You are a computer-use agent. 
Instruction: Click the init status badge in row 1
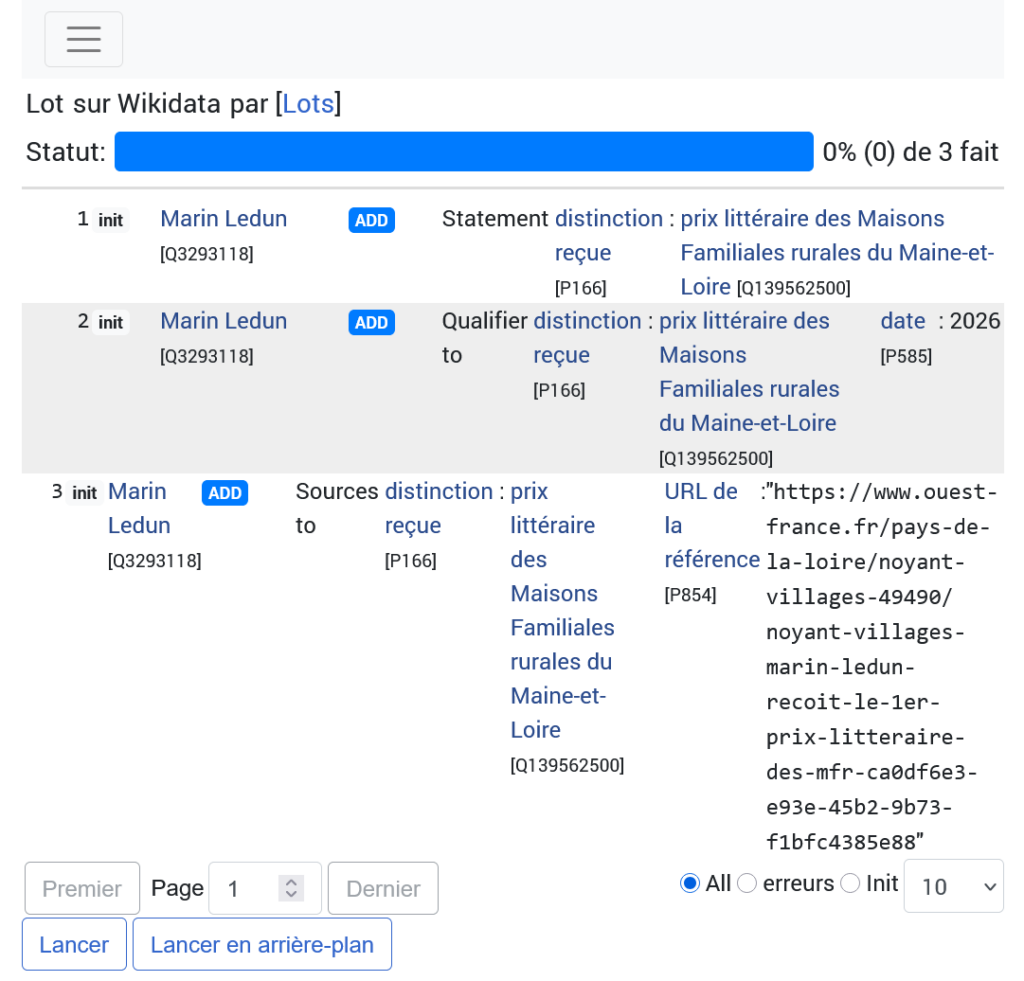click(110, 220)
